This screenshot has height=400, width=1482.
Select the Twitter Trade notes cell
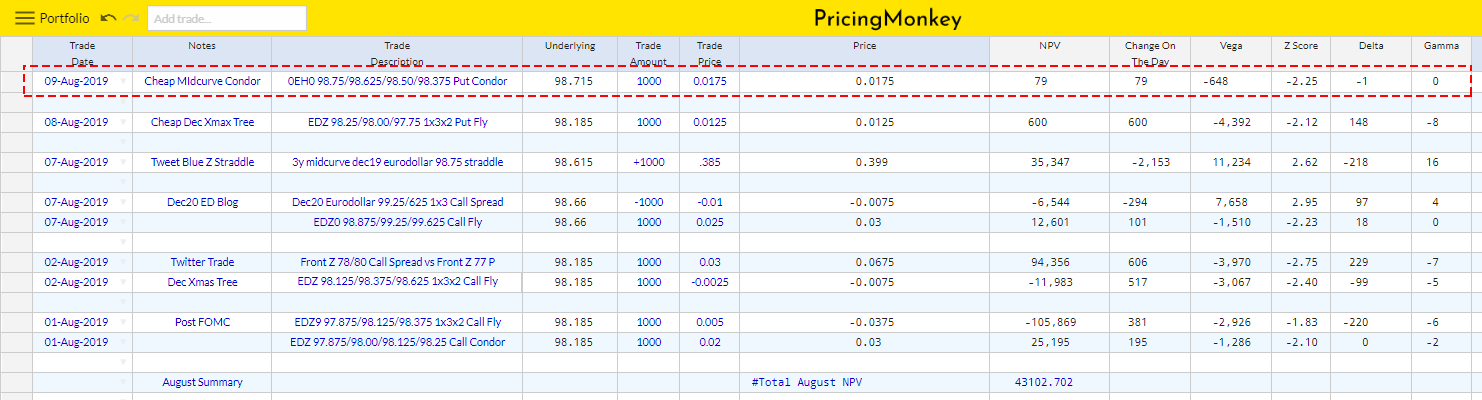pos(202,262)
